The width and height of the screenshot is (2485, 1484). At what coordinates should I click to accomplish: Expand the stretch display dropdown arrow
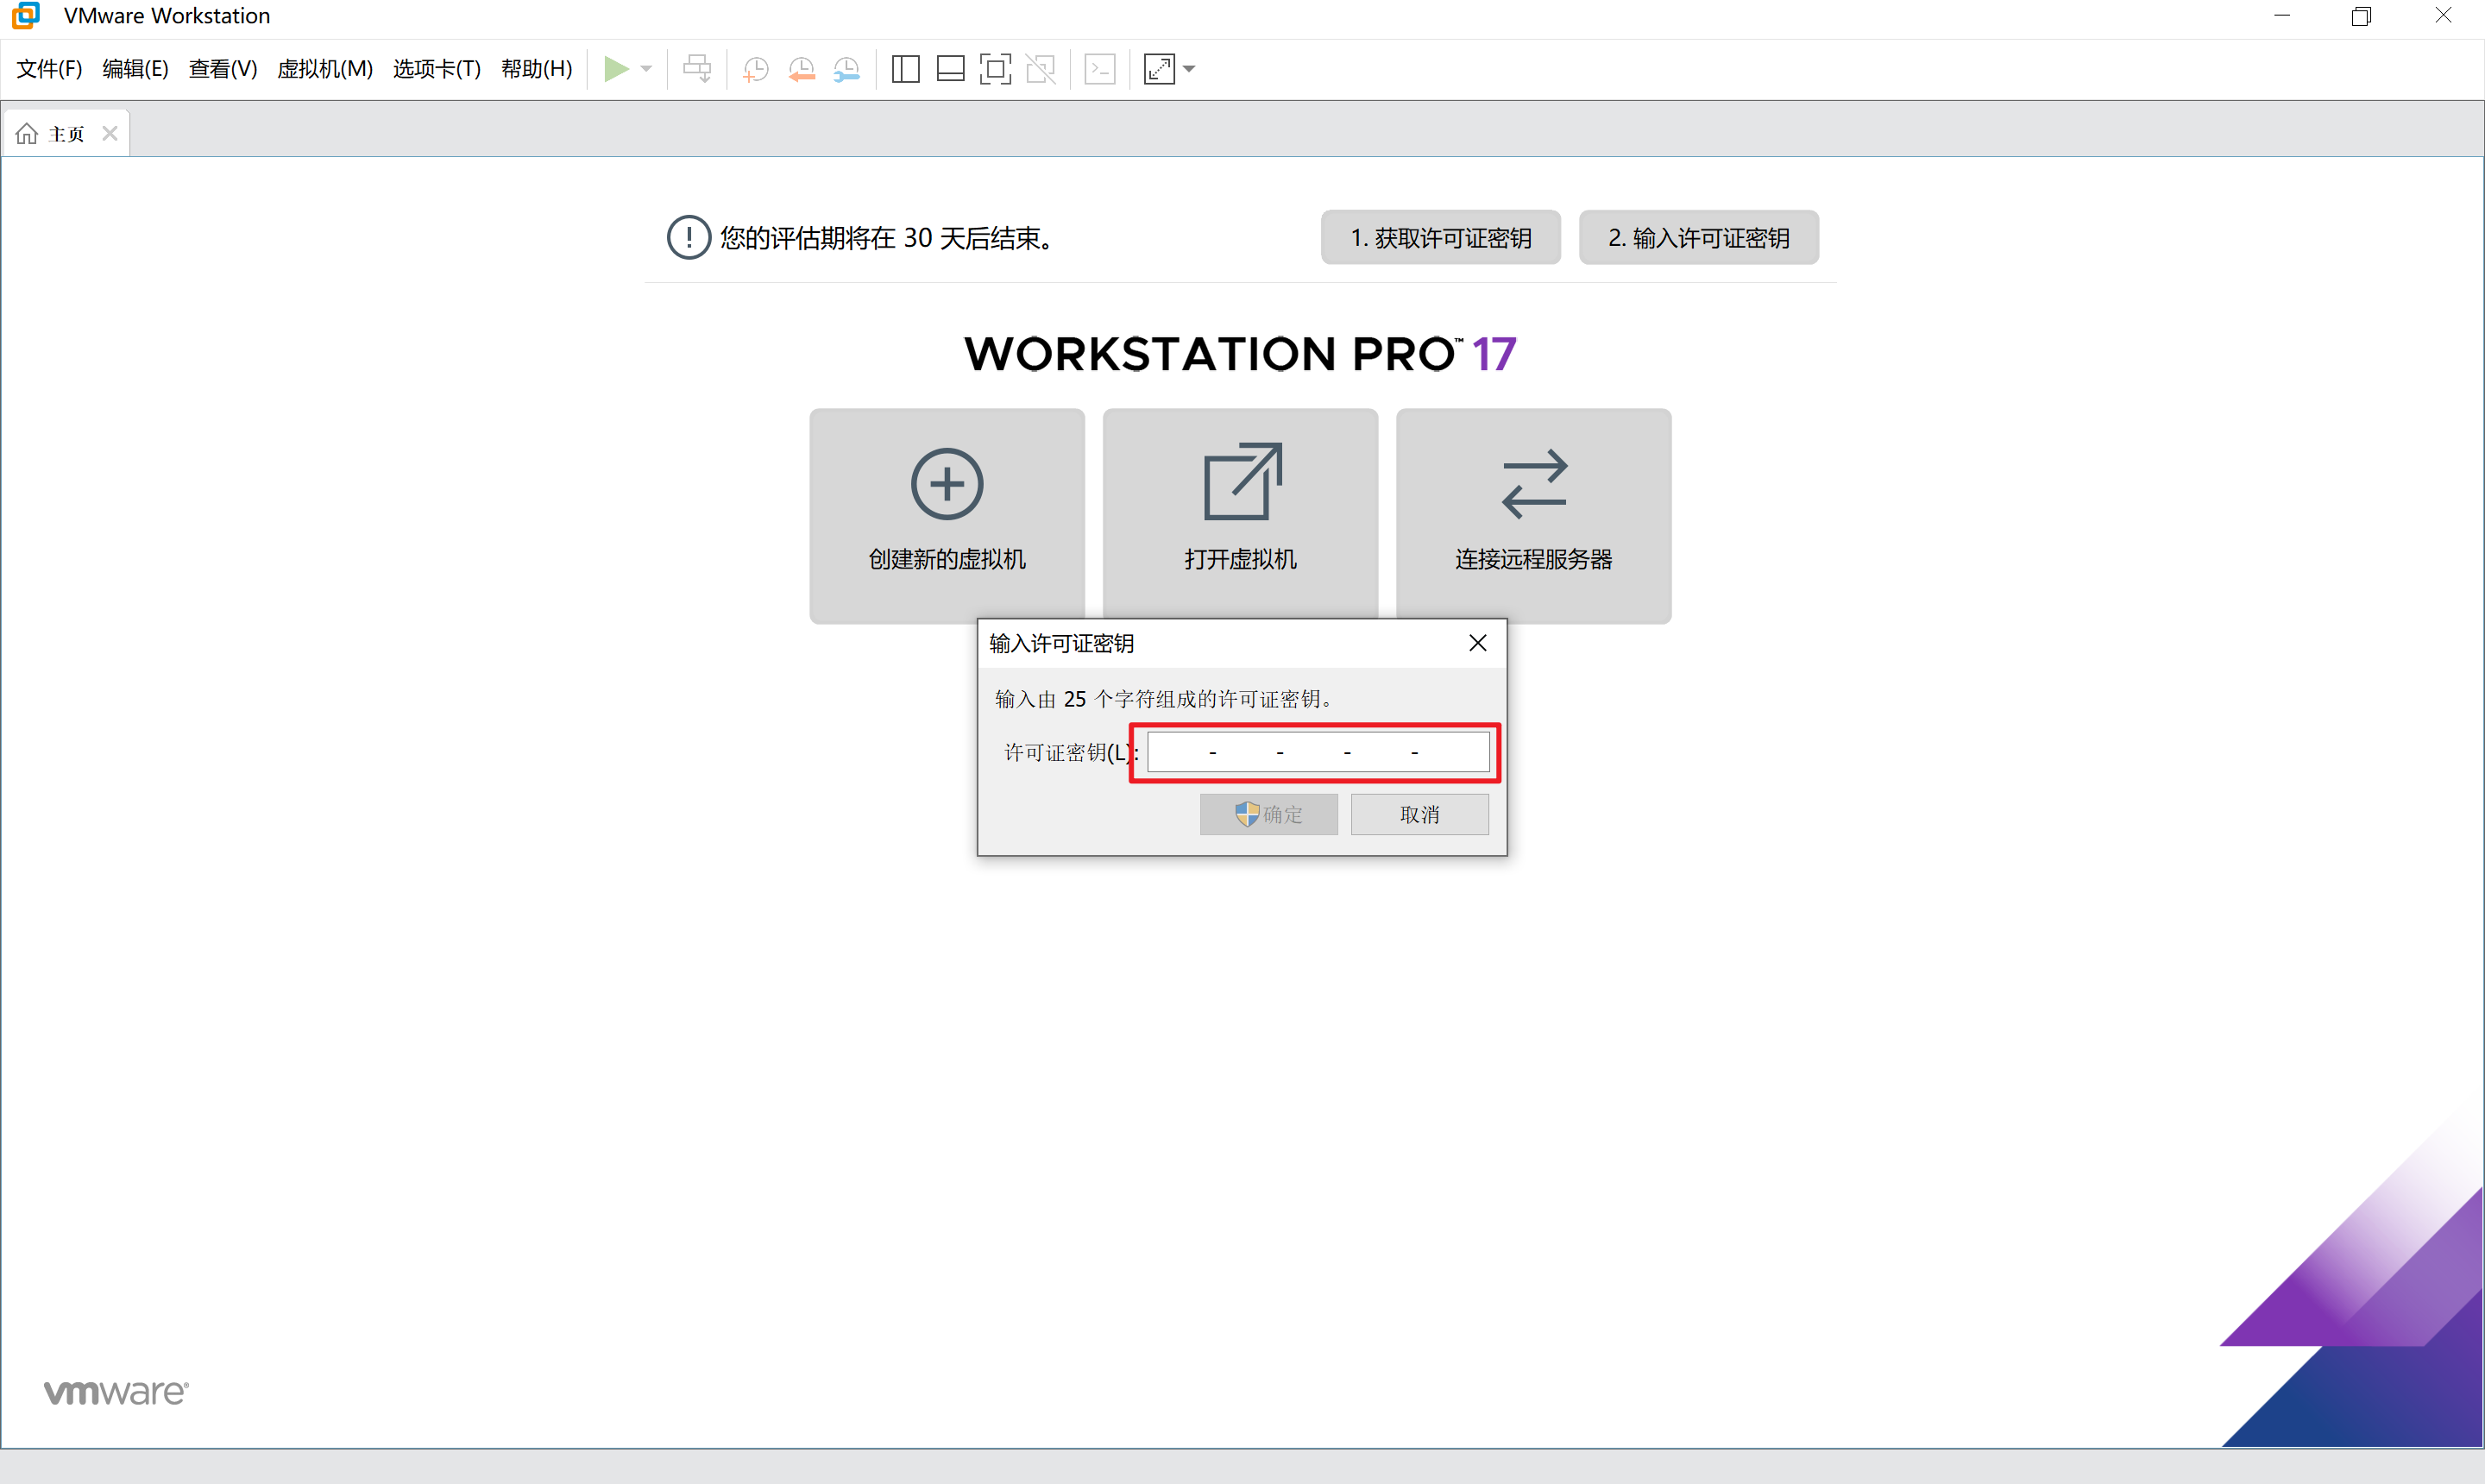coord(1190,69)
